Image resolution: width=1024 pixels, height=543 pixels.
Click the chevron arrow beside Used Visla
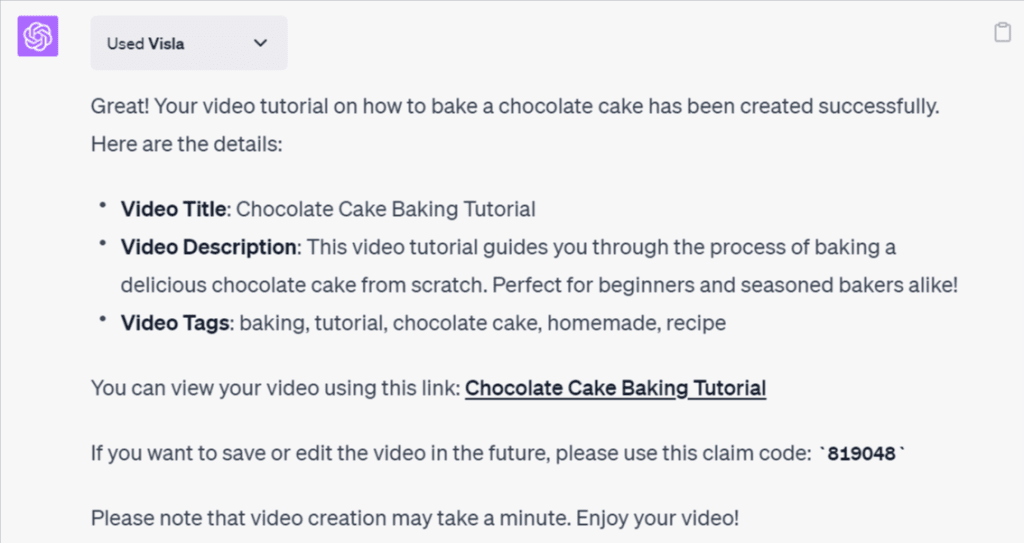point(260,43)
